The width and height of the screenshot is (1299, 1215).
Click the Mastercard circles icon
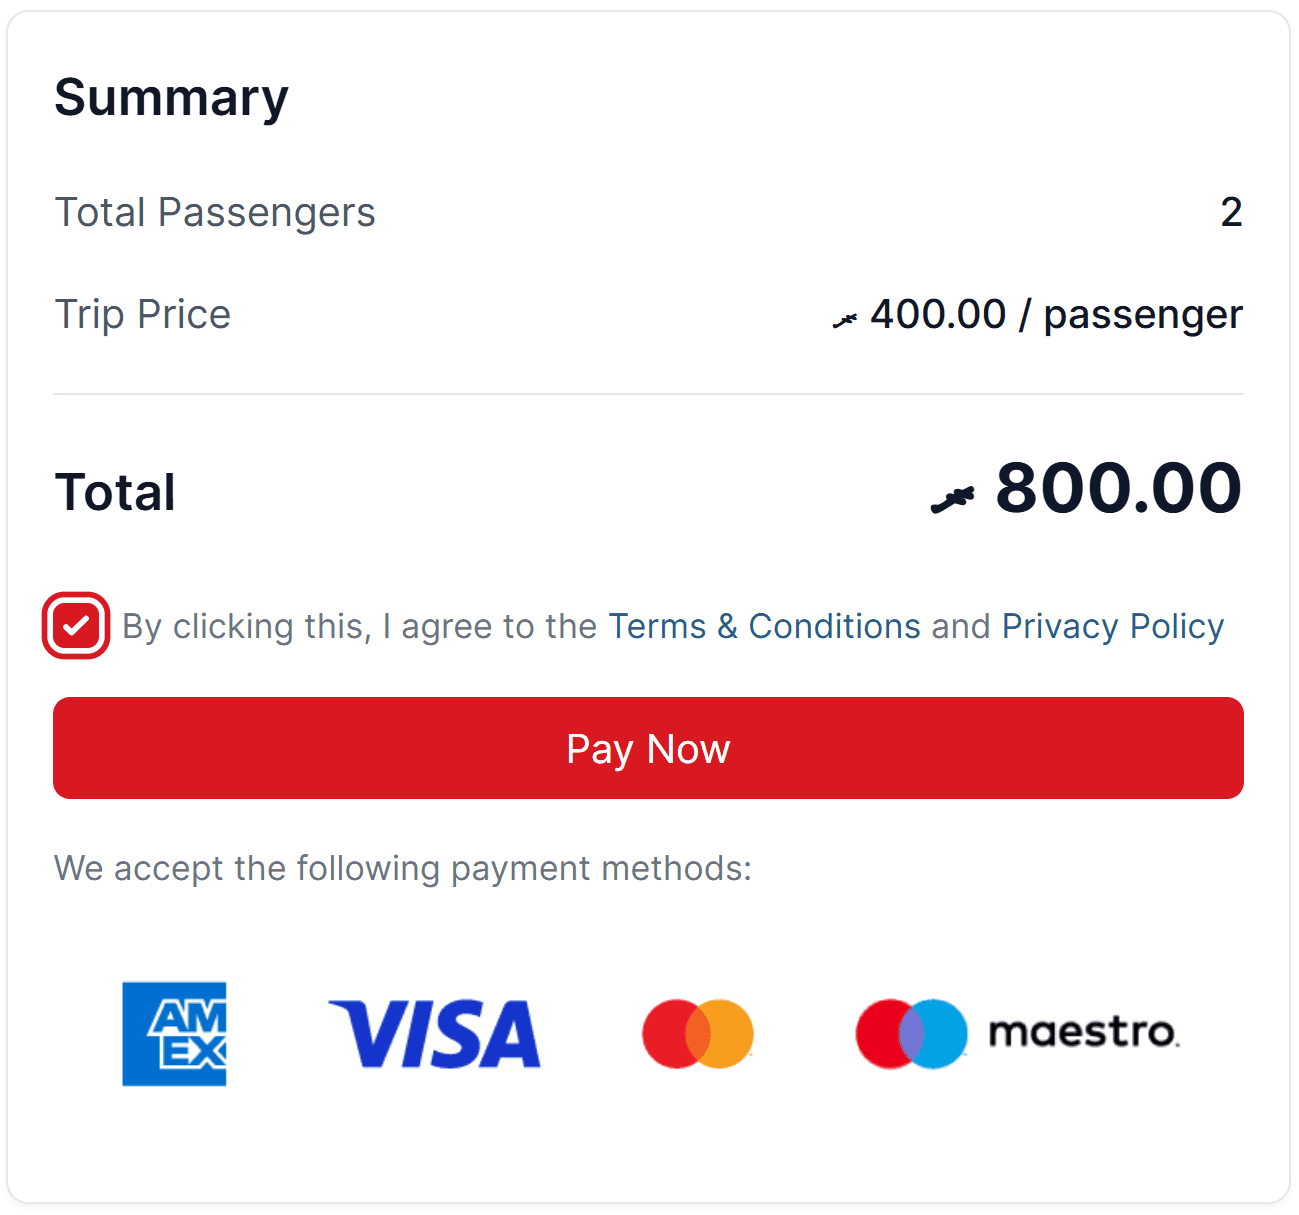pyautogui.click(x=697, y=1034)
